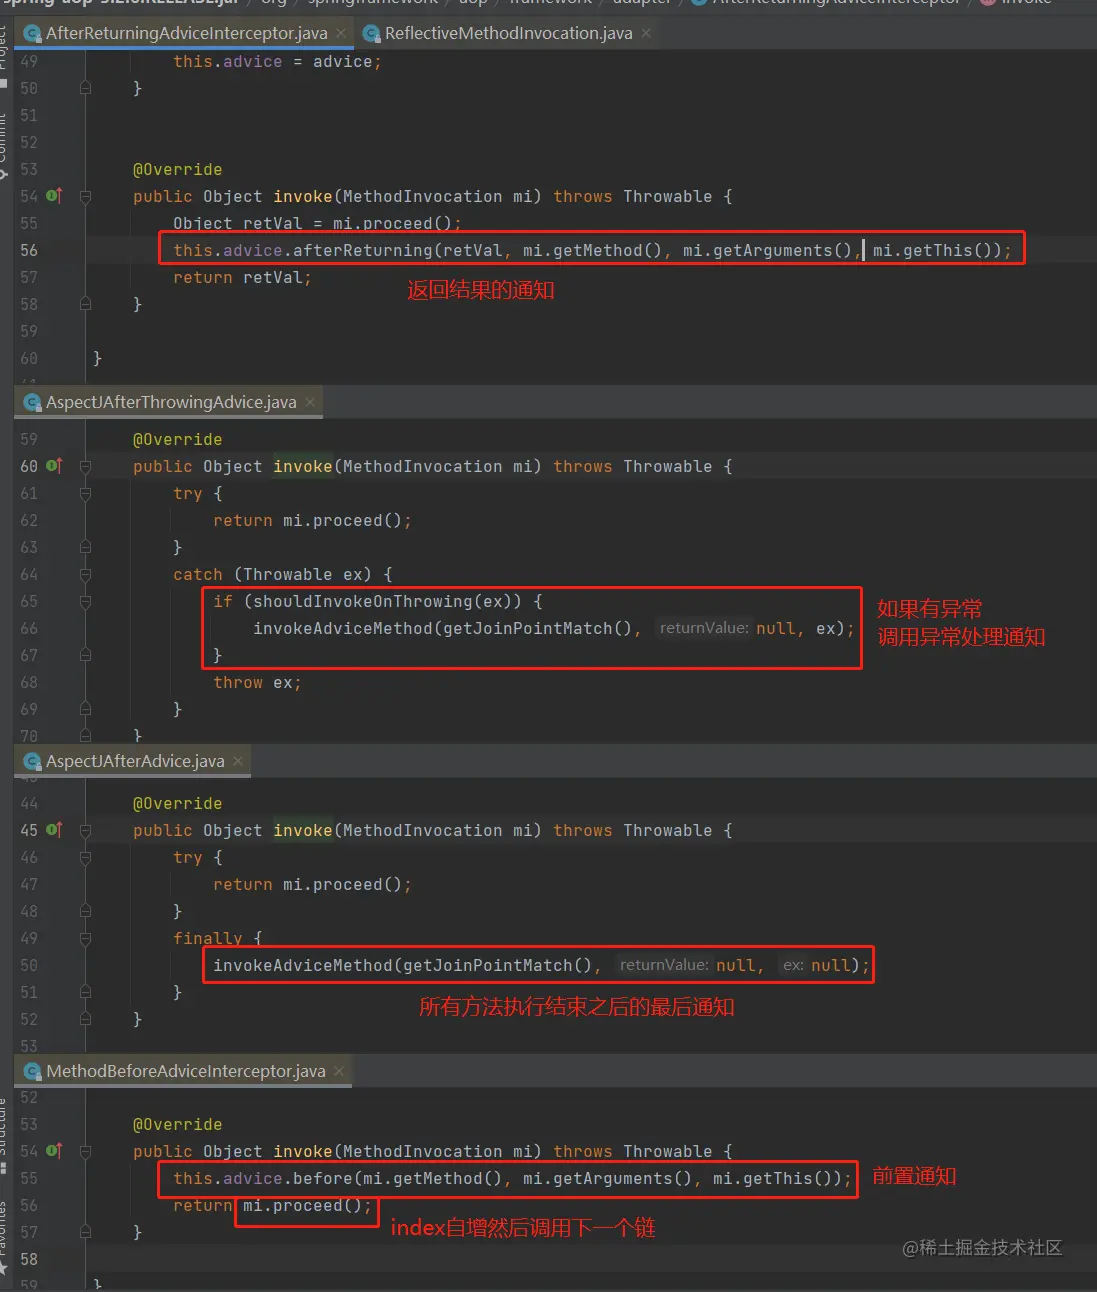Viewport: 1097px width, 1292px height.
Task: Switch to the AfterReturningAdviceInterceptor.java tab
Action: pos(186,33)
